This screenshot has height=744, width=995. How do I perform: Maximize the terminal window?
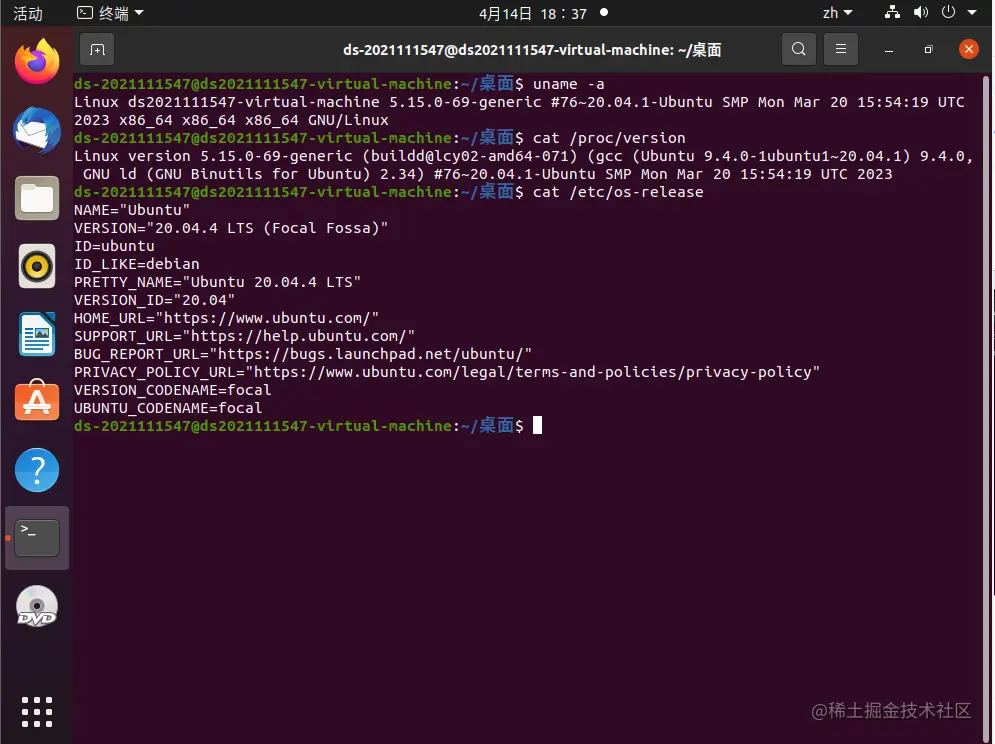928,50
